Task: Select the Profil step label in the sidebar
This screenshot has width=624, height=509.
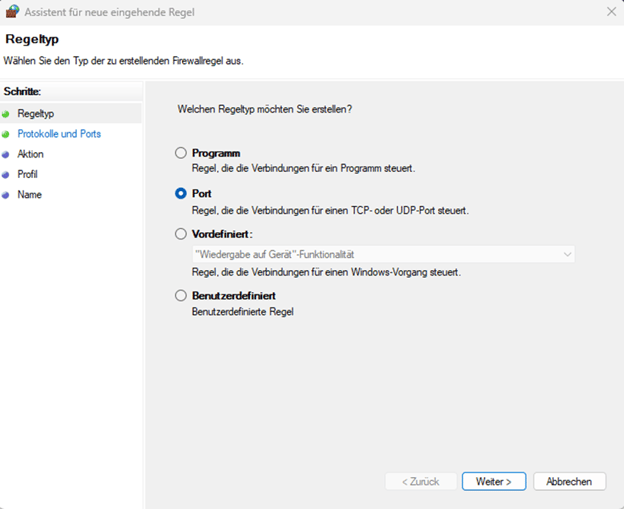Action: [x=27, y=174]
